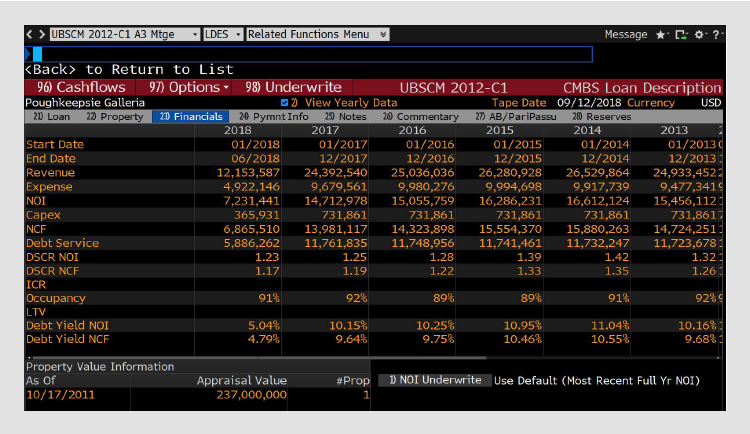Click the Occupancy row label
Screen dimensions: 750x434
coord(55,298)
